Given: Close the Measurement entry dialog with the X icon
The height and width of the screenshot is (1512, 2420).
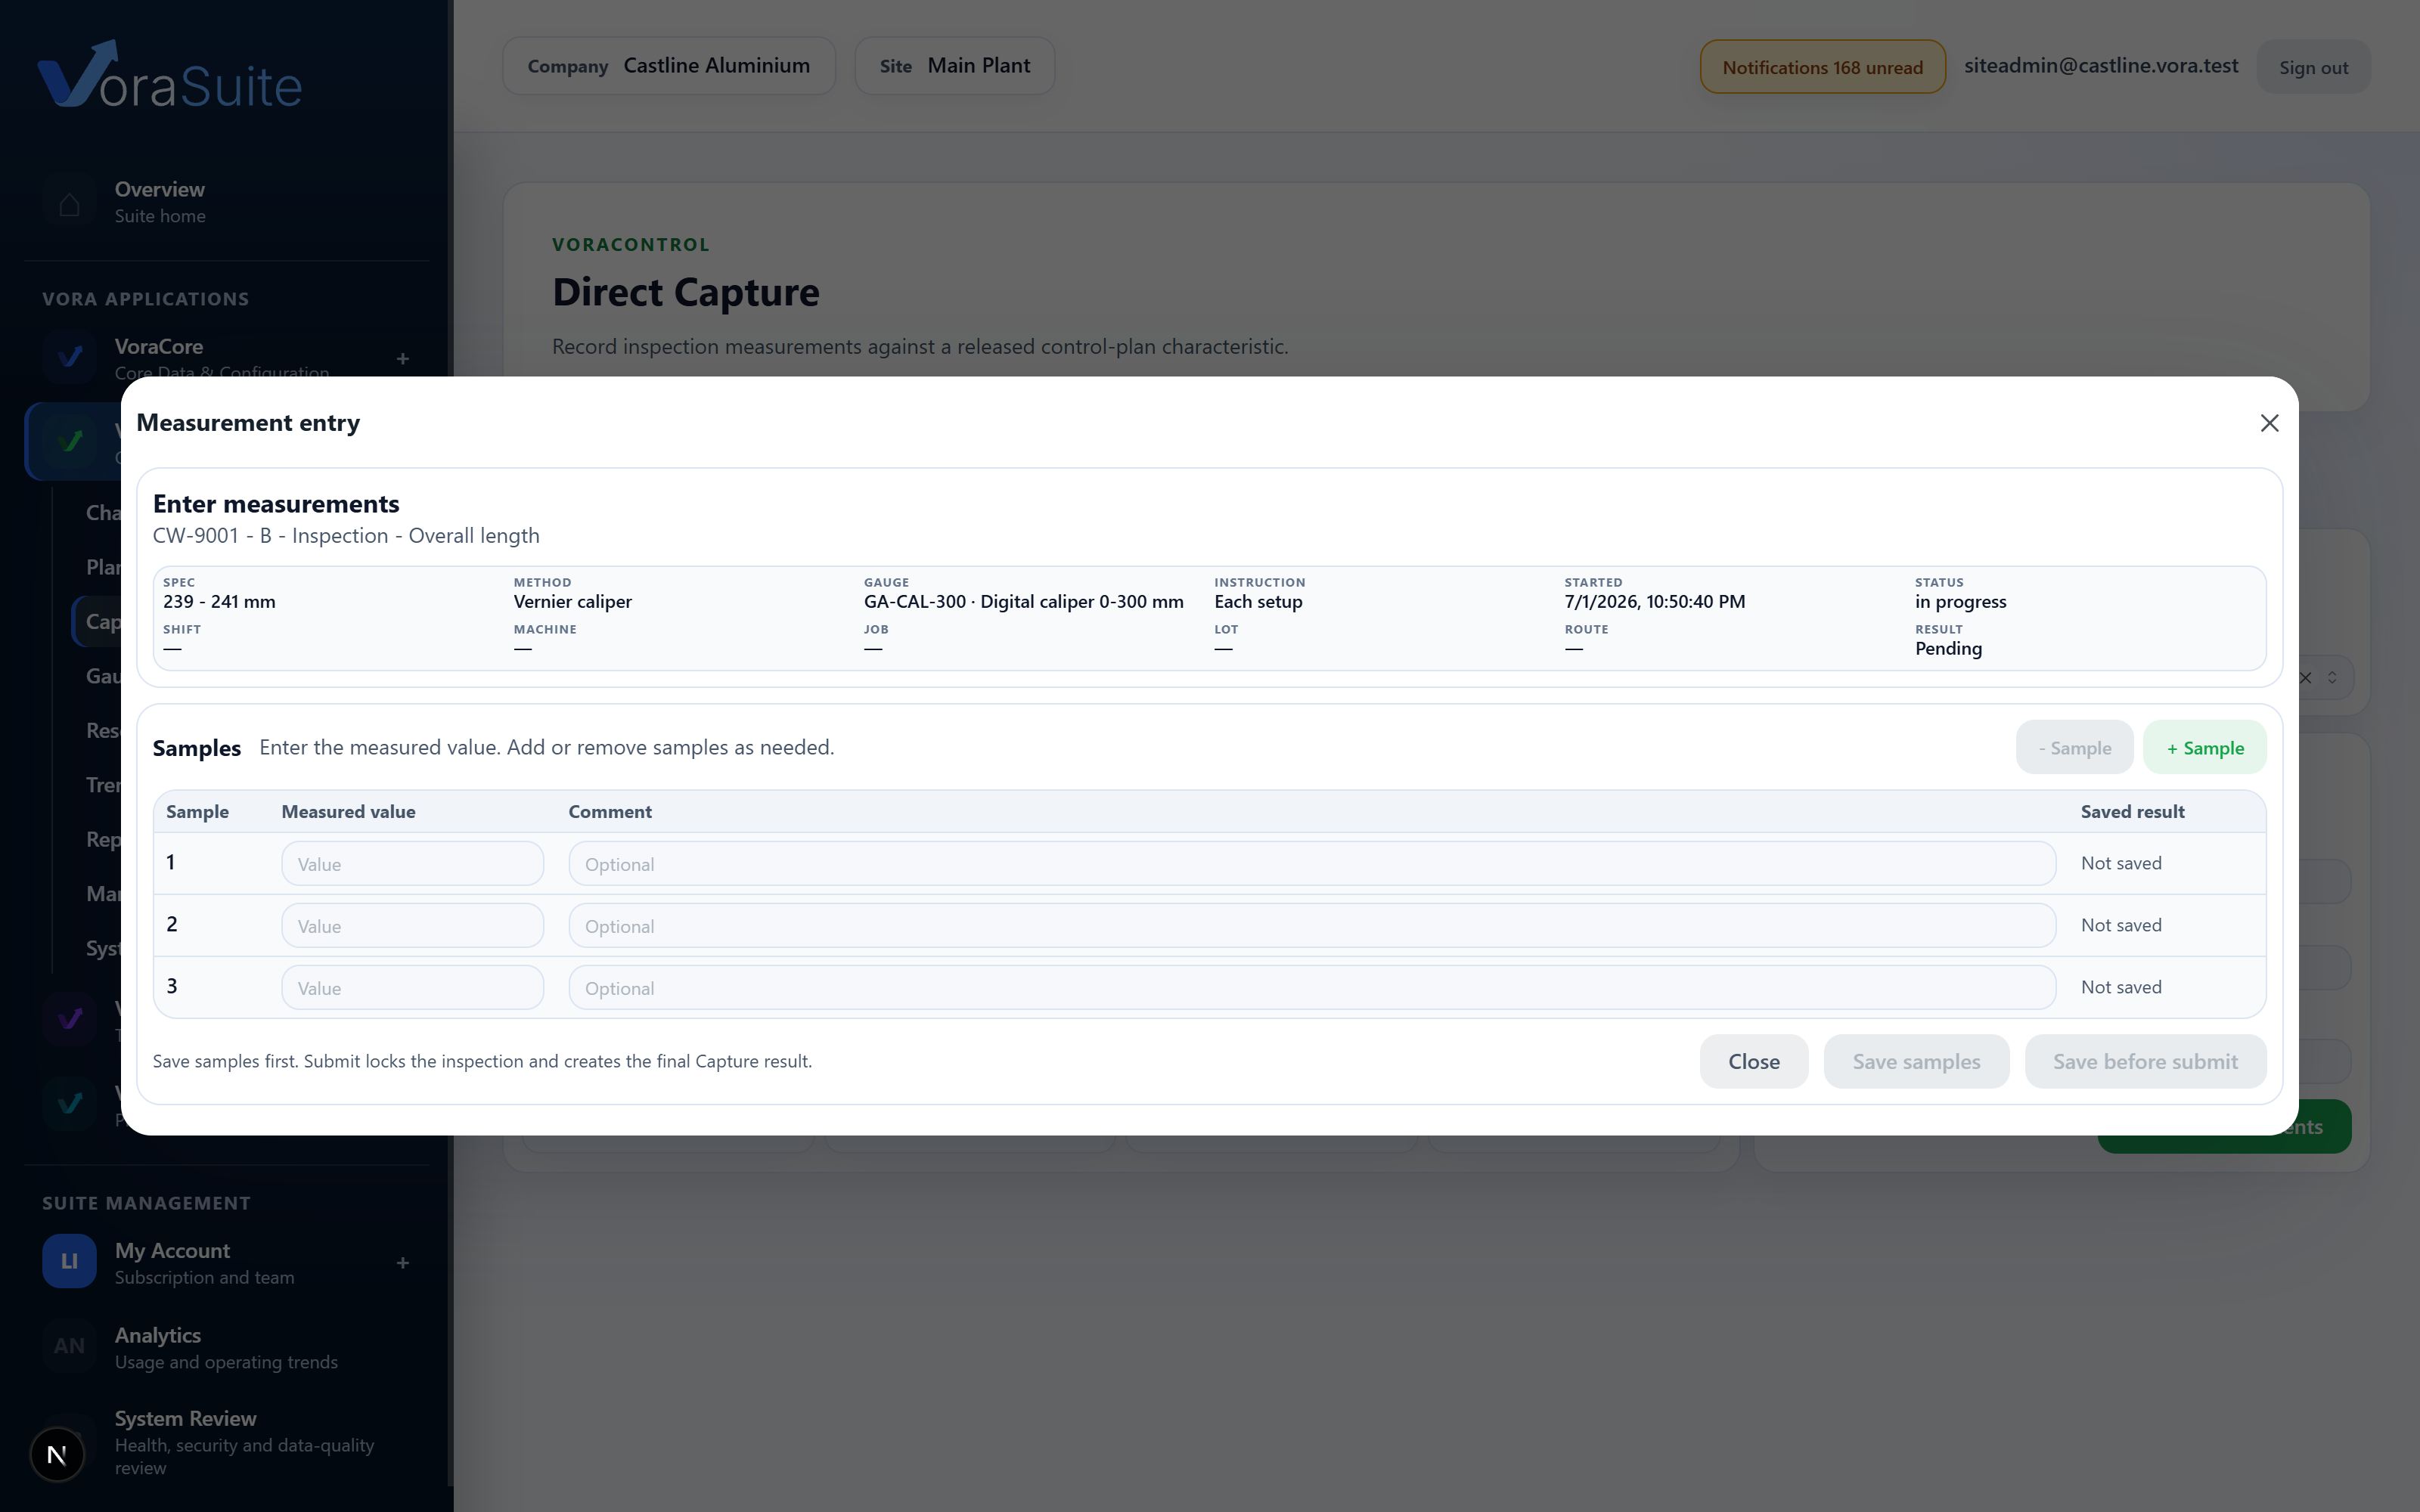Looking at the screenshot, I should point(2269,423).
